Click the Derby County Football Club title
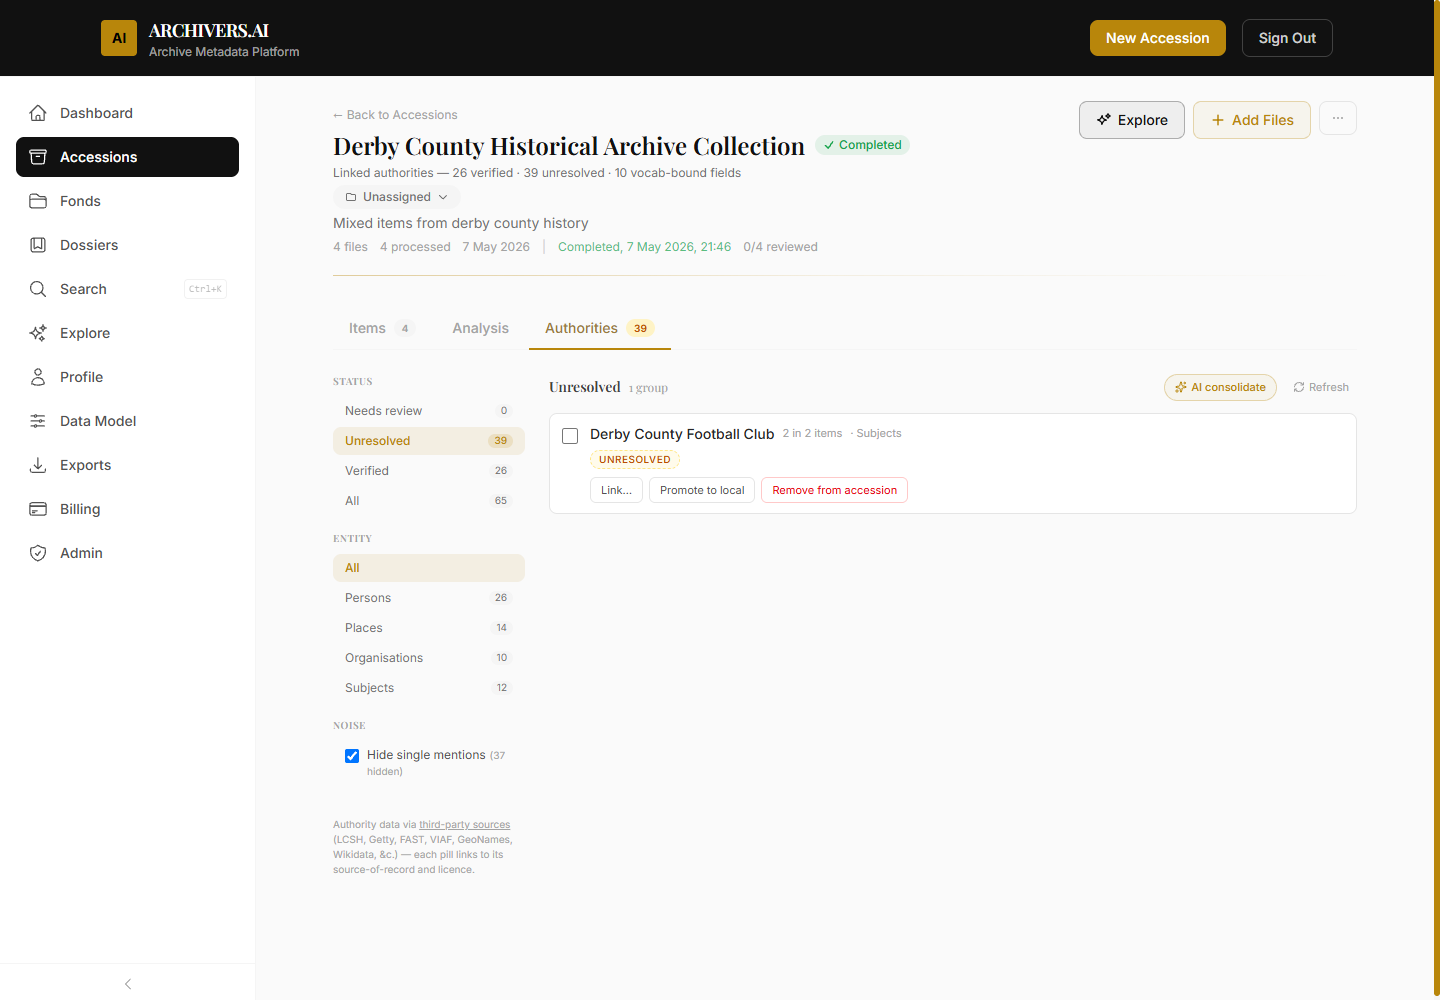The image size is (1440, 1000). tap(682, 434)
